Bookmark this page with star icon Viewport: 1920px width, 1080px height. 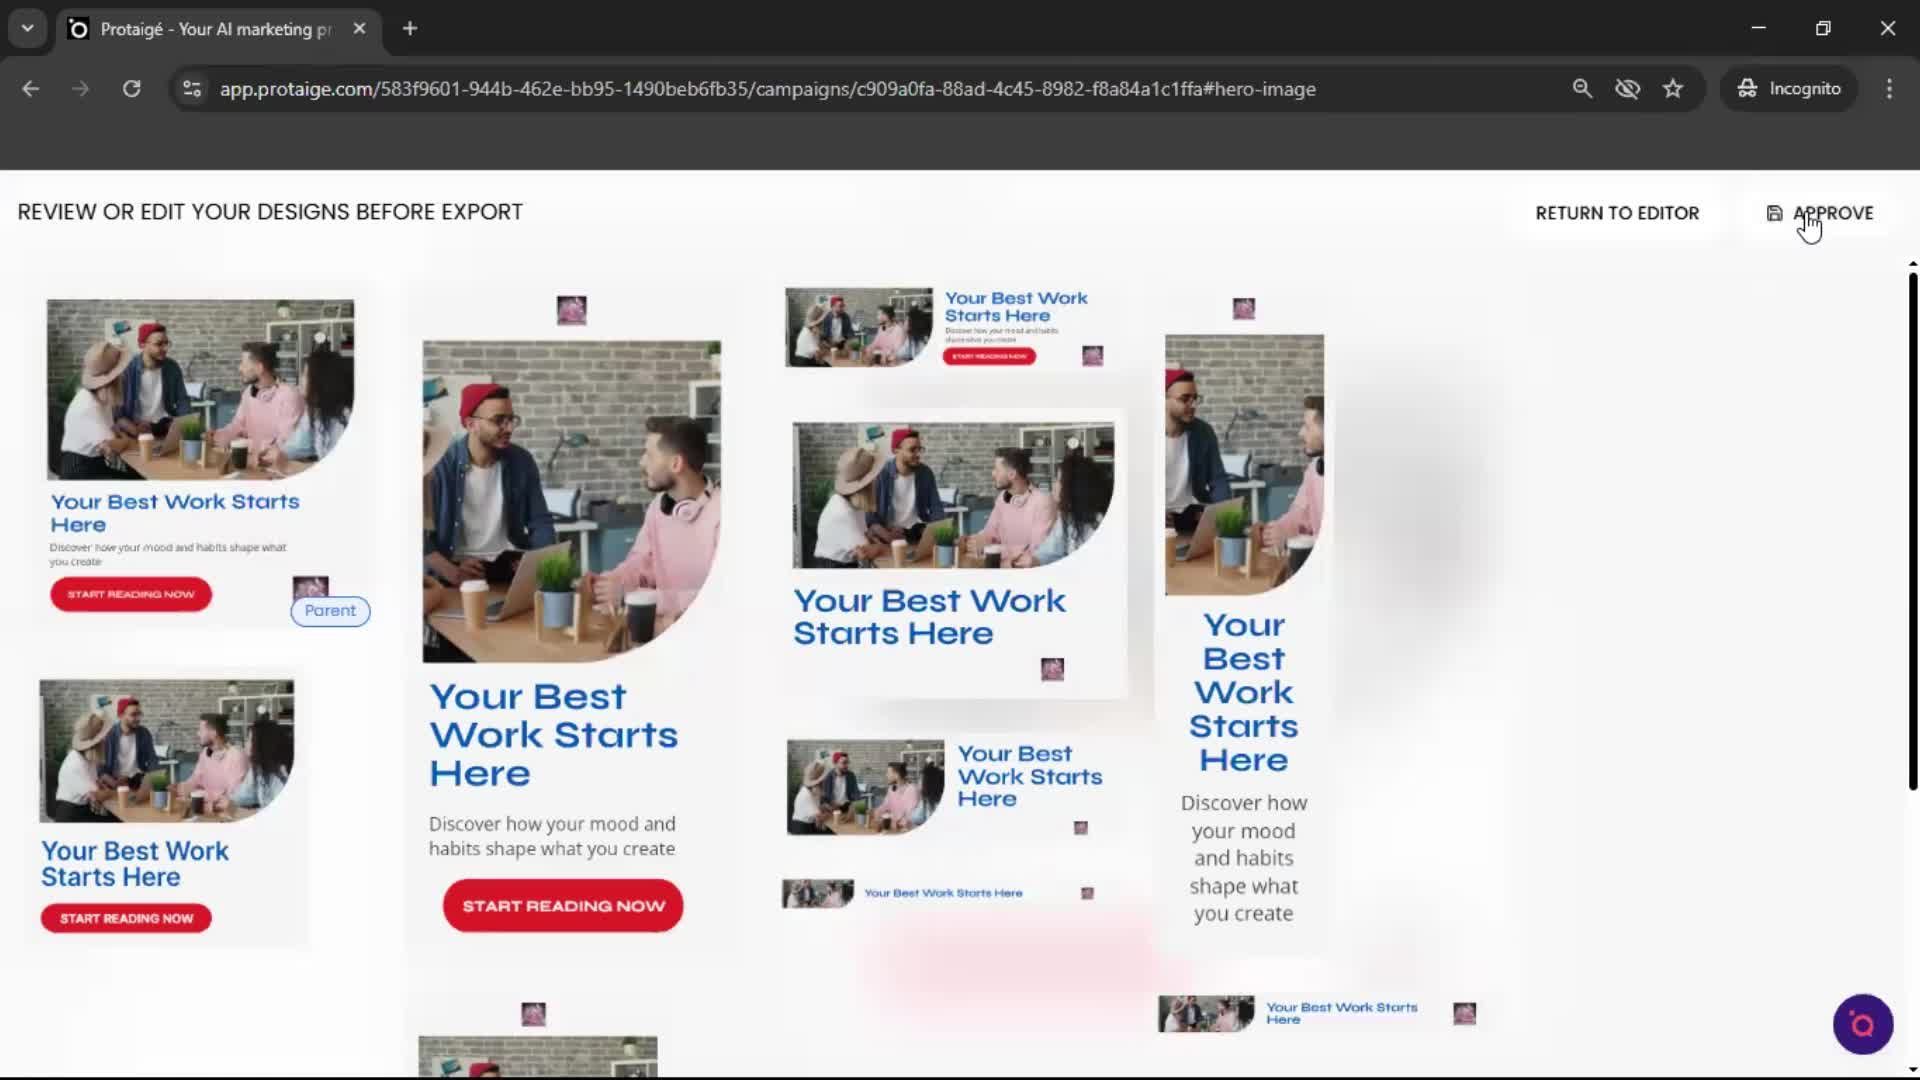1673,89
